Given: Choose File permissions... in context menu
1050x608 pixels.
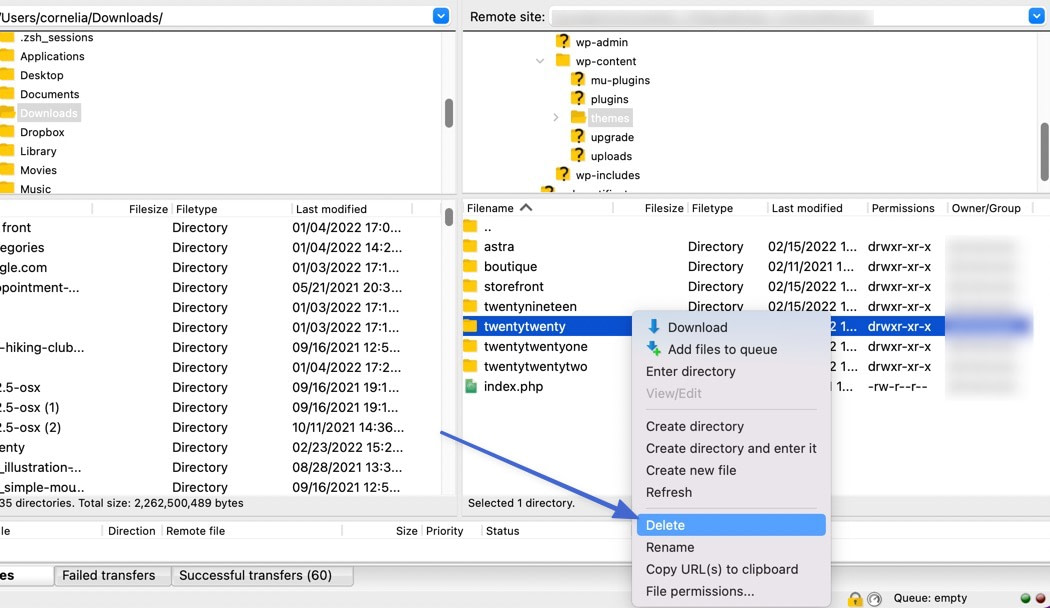Looking at the screenshot, I should (x=700, y=591).
